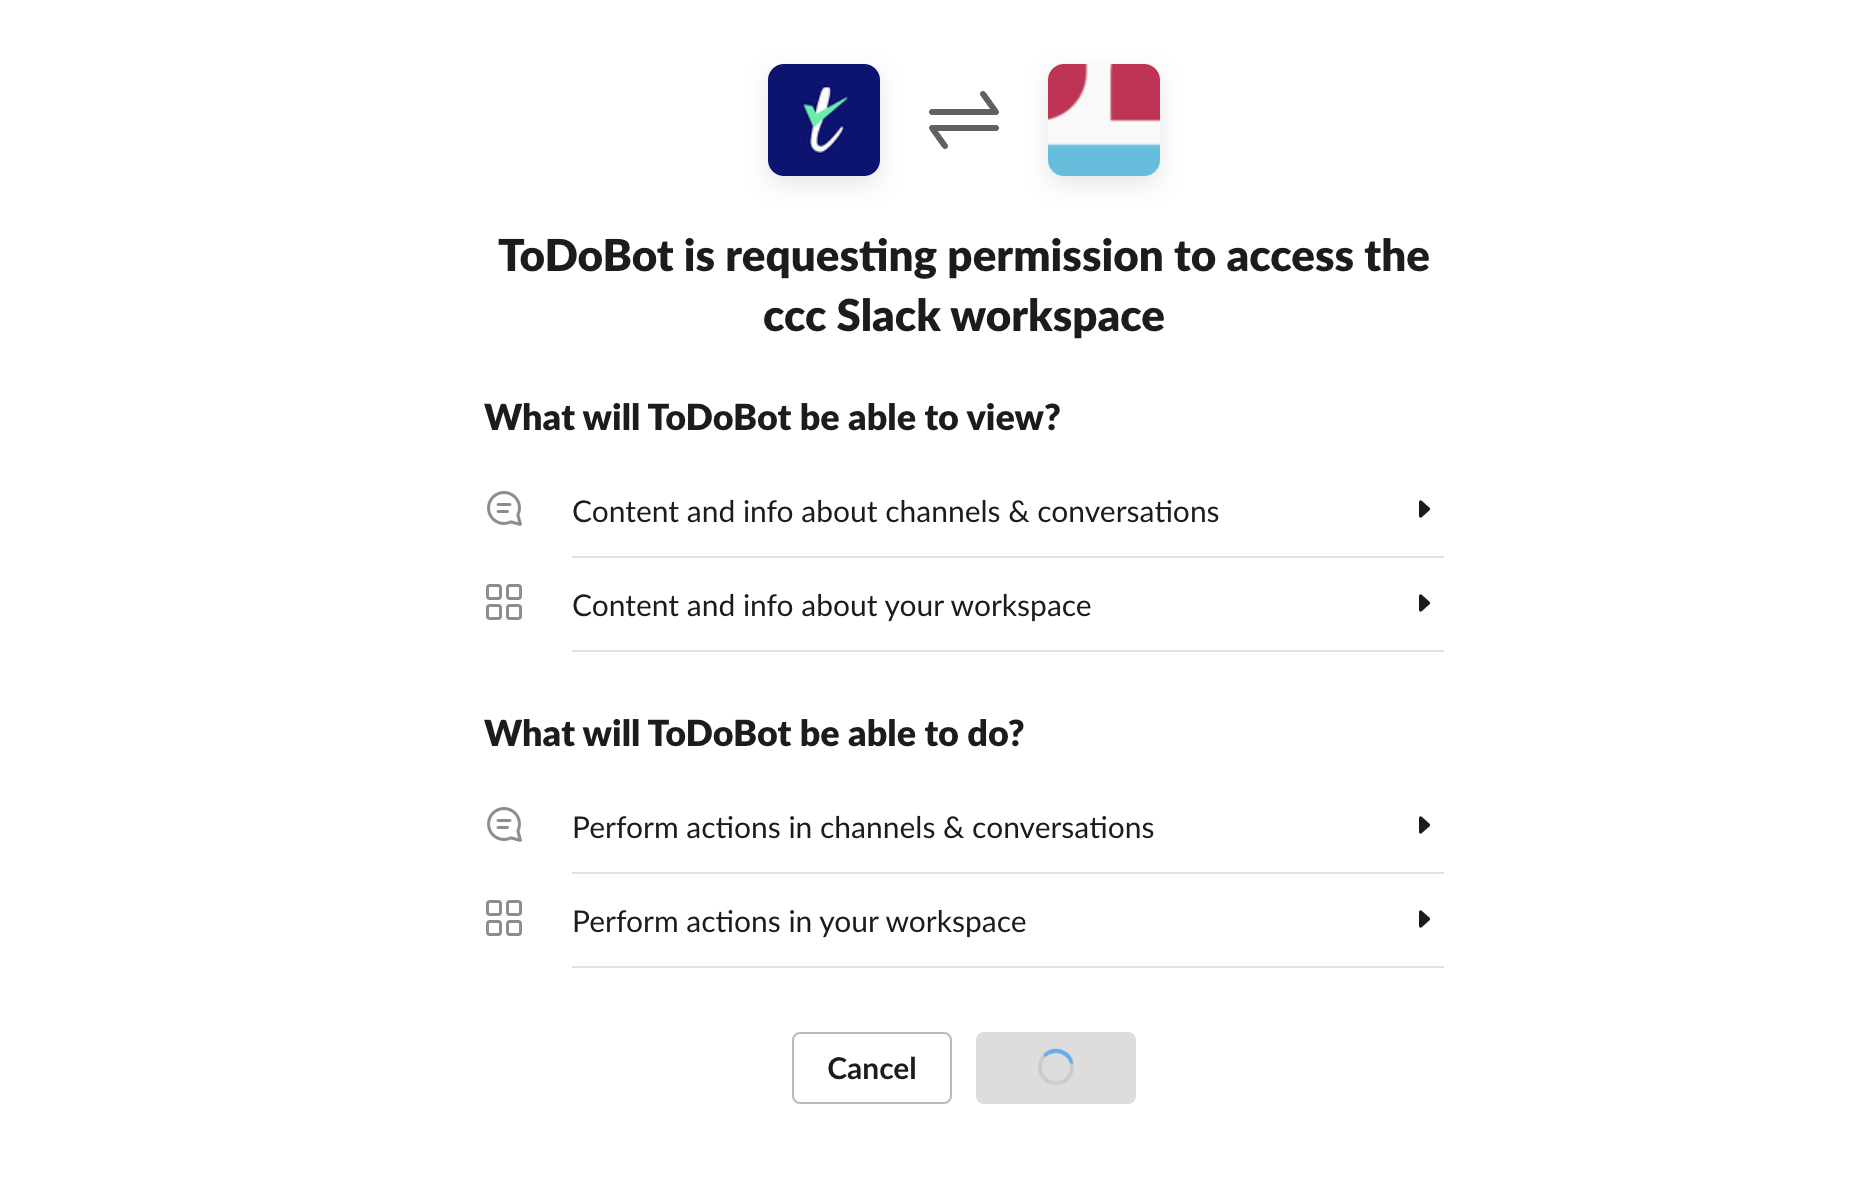Expand Perform actions in your workspace

coord(1425,920)
